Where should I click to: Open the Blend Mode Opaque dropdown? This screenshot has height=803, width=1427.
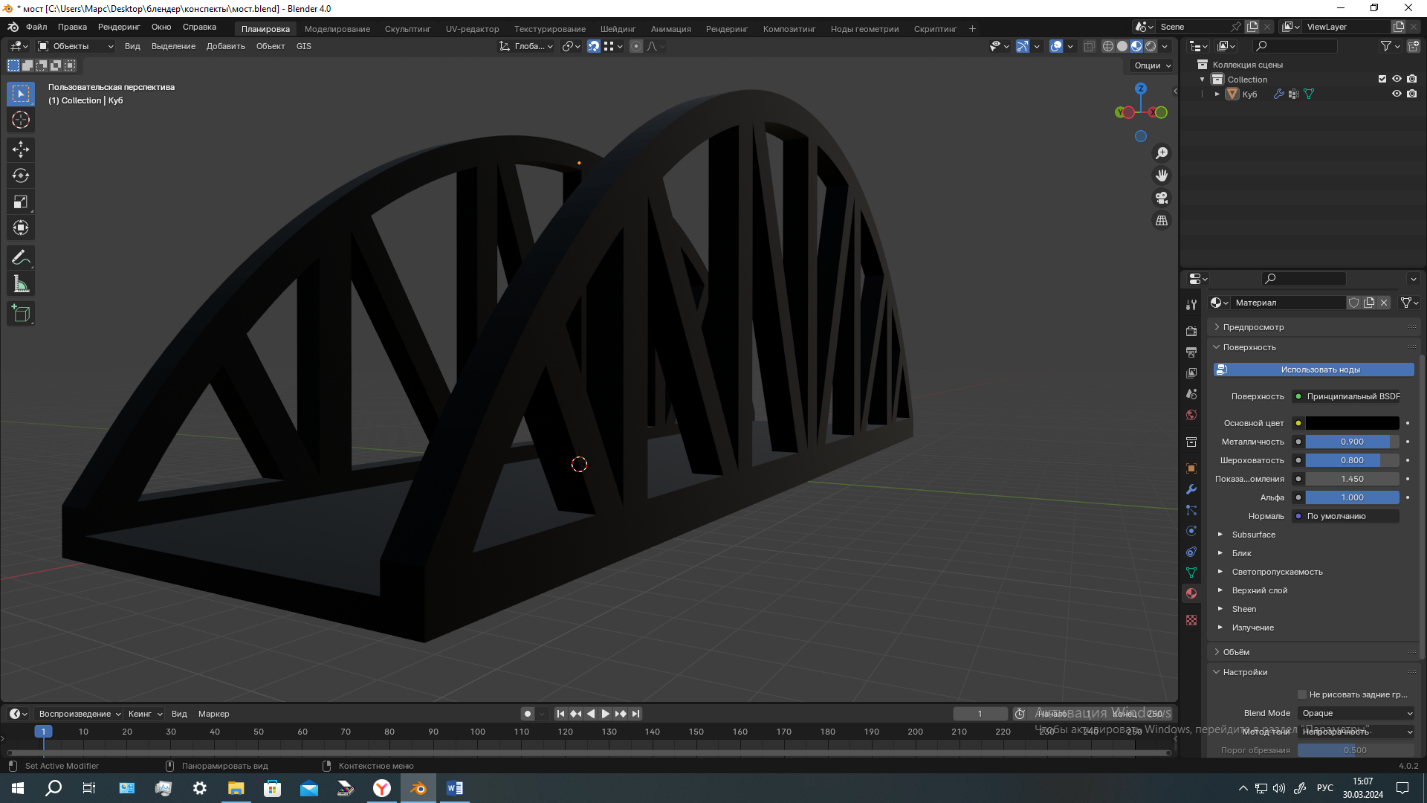(1356, 713)
